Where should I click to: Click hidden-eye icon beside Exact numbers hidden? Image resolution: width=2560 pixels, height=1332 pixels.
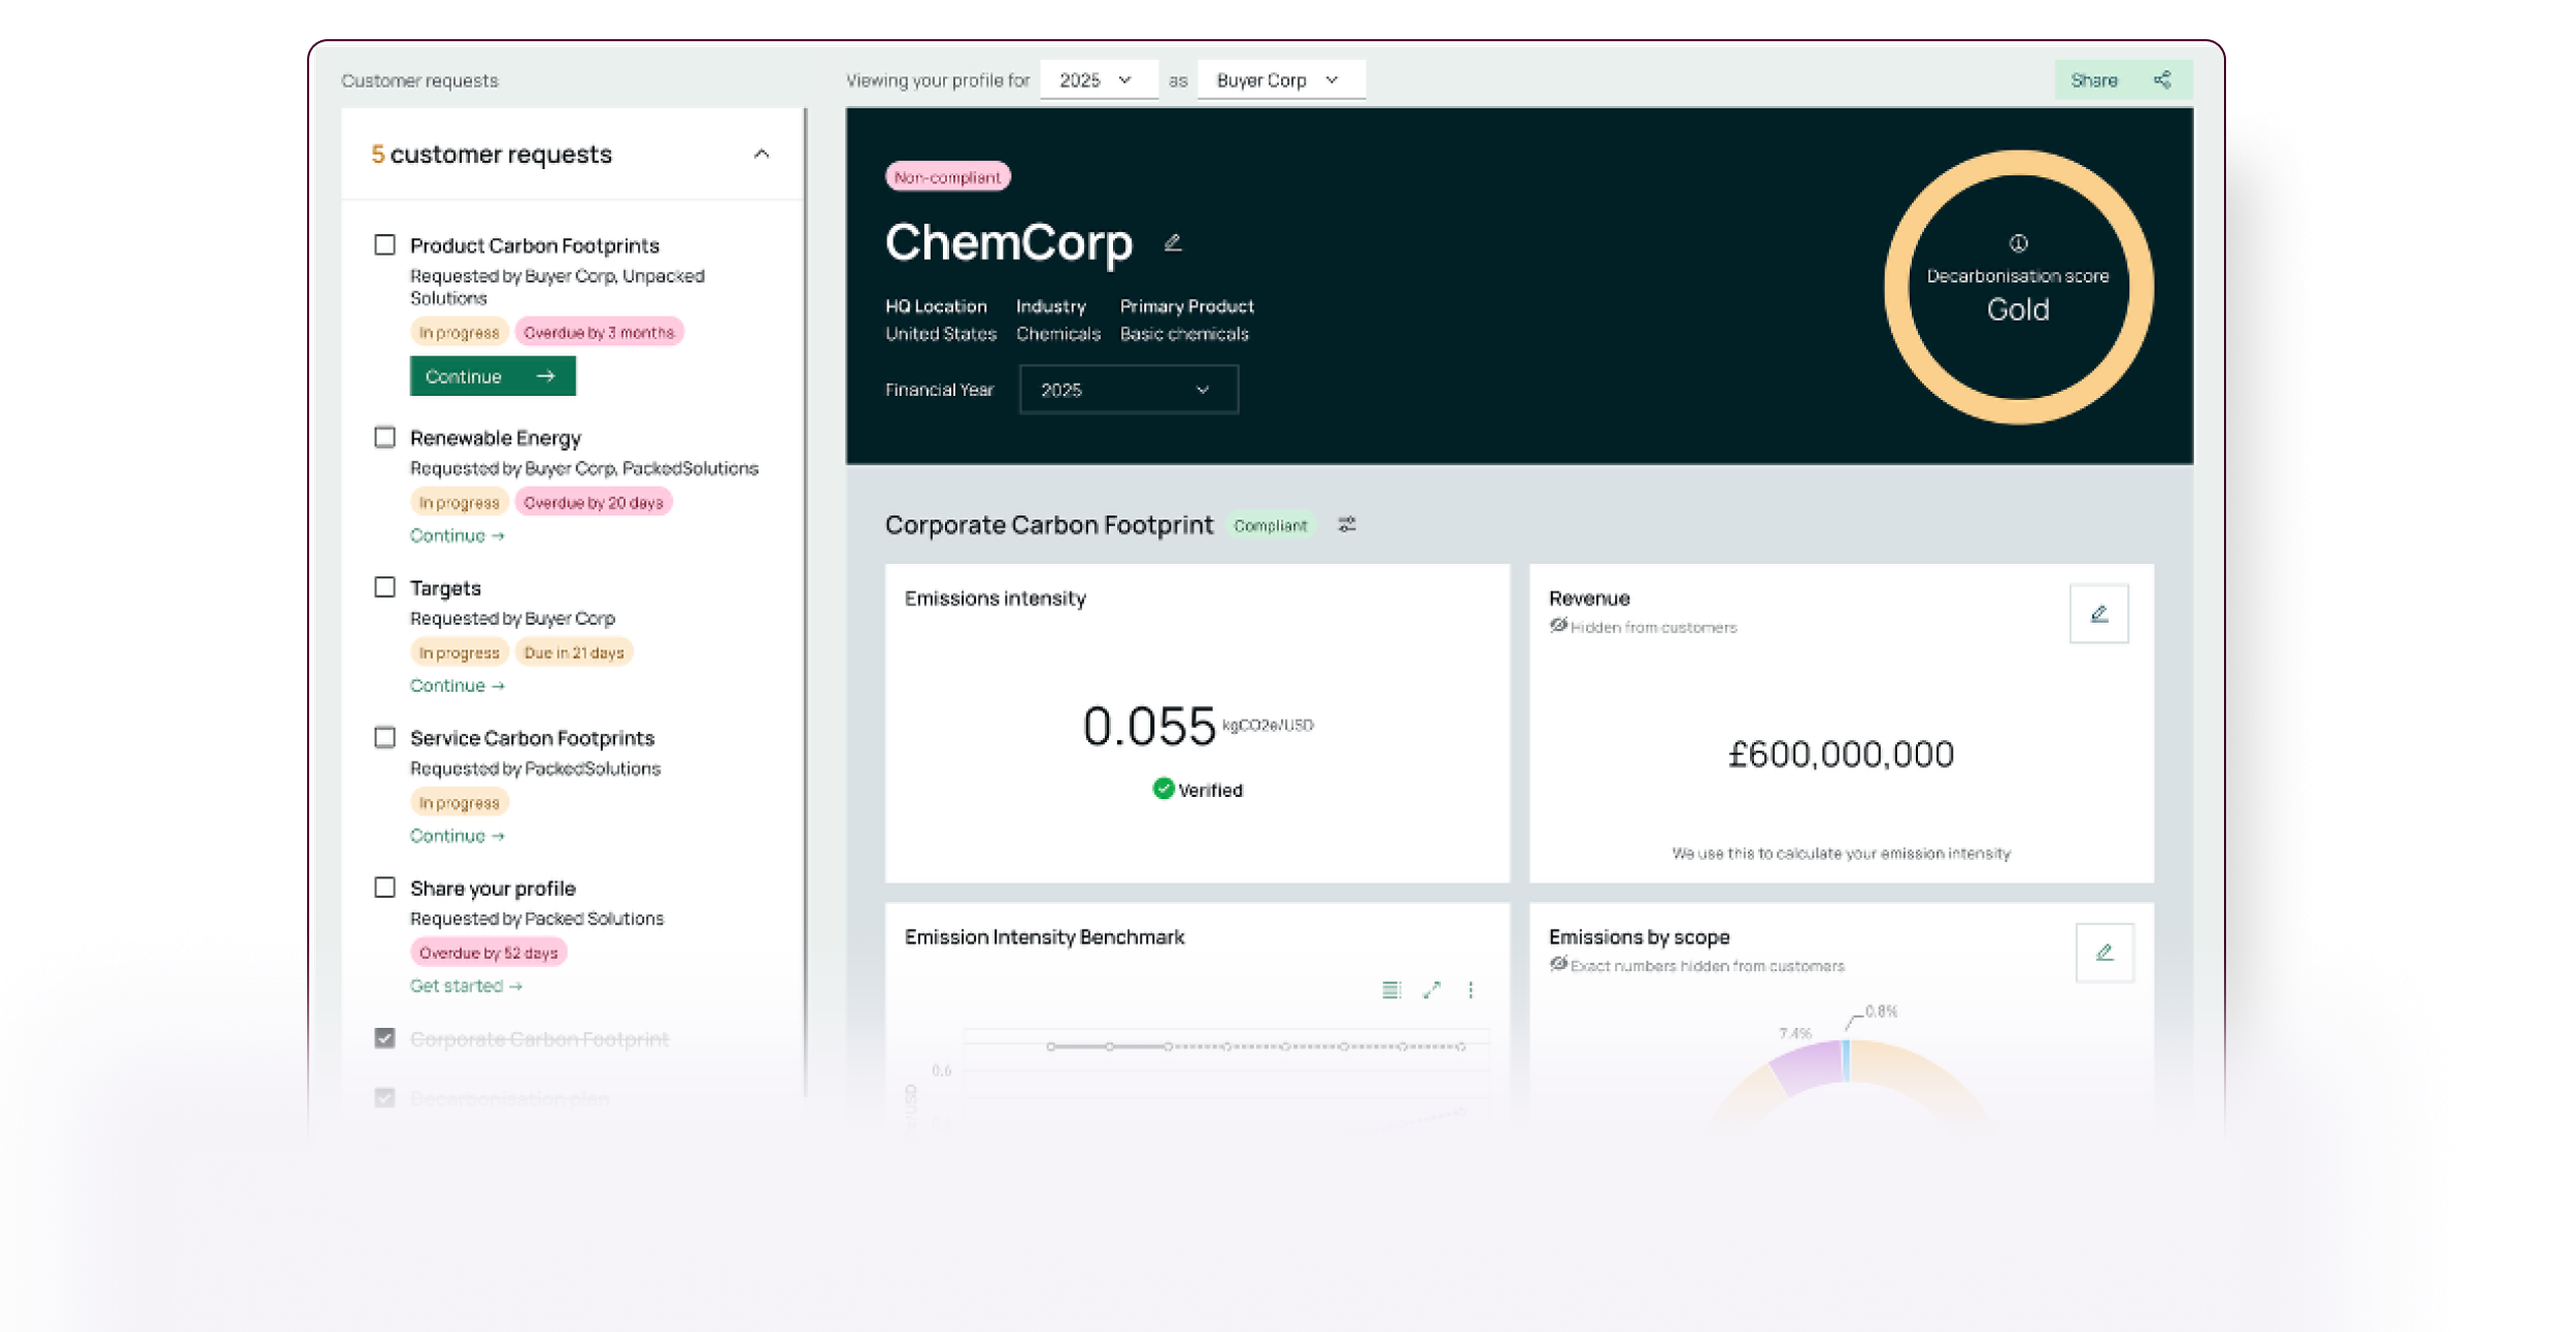(x=1557, y=965)
